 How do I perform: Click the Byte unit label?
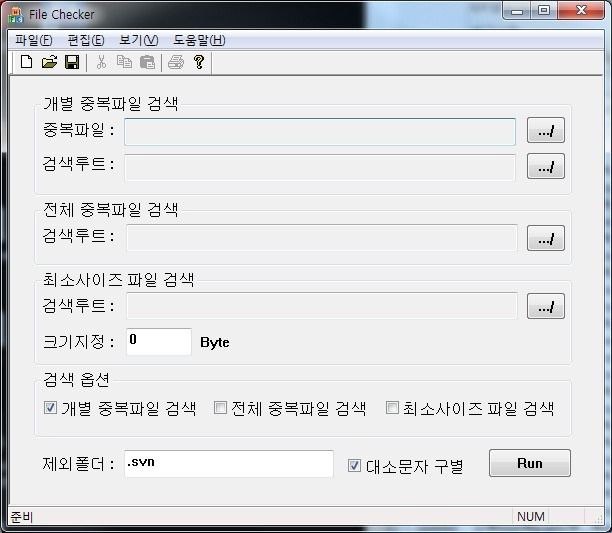[215, 342]
